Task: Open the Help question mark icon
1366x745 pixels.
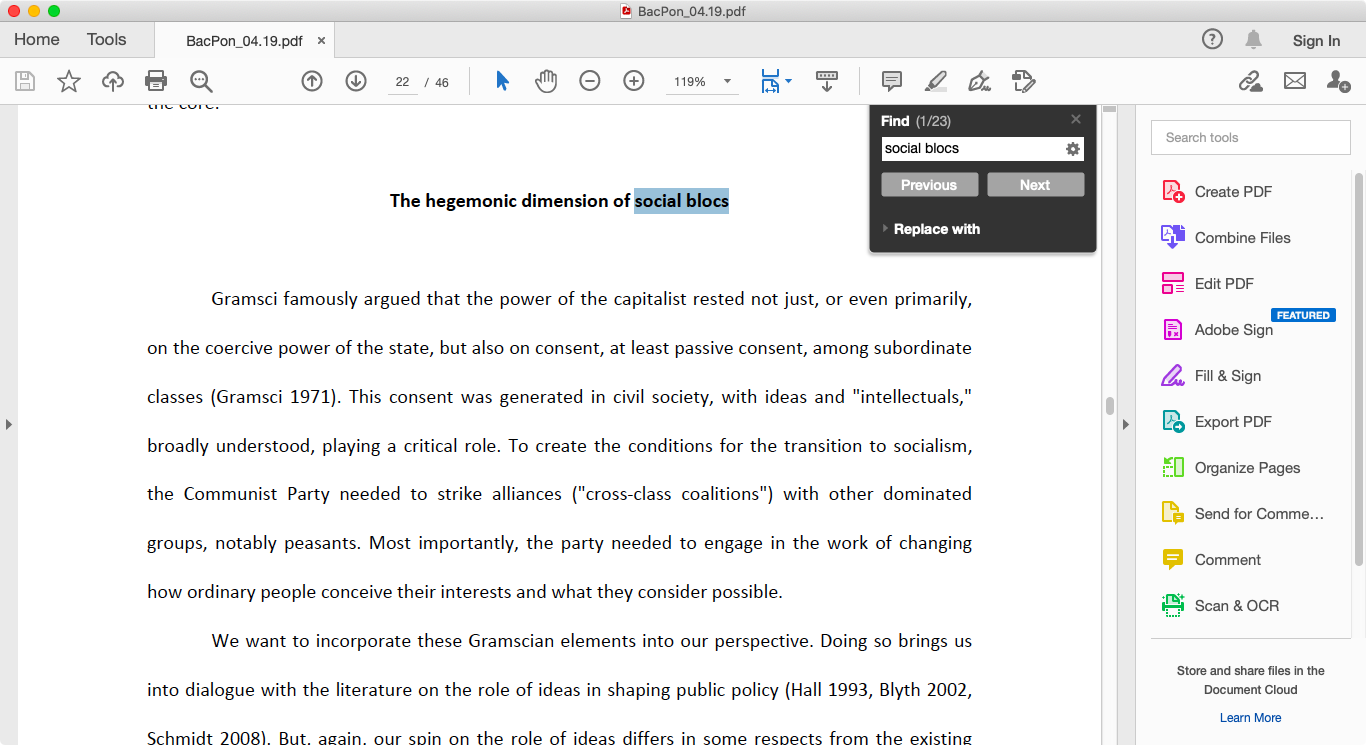Action: click(1212, 40)
